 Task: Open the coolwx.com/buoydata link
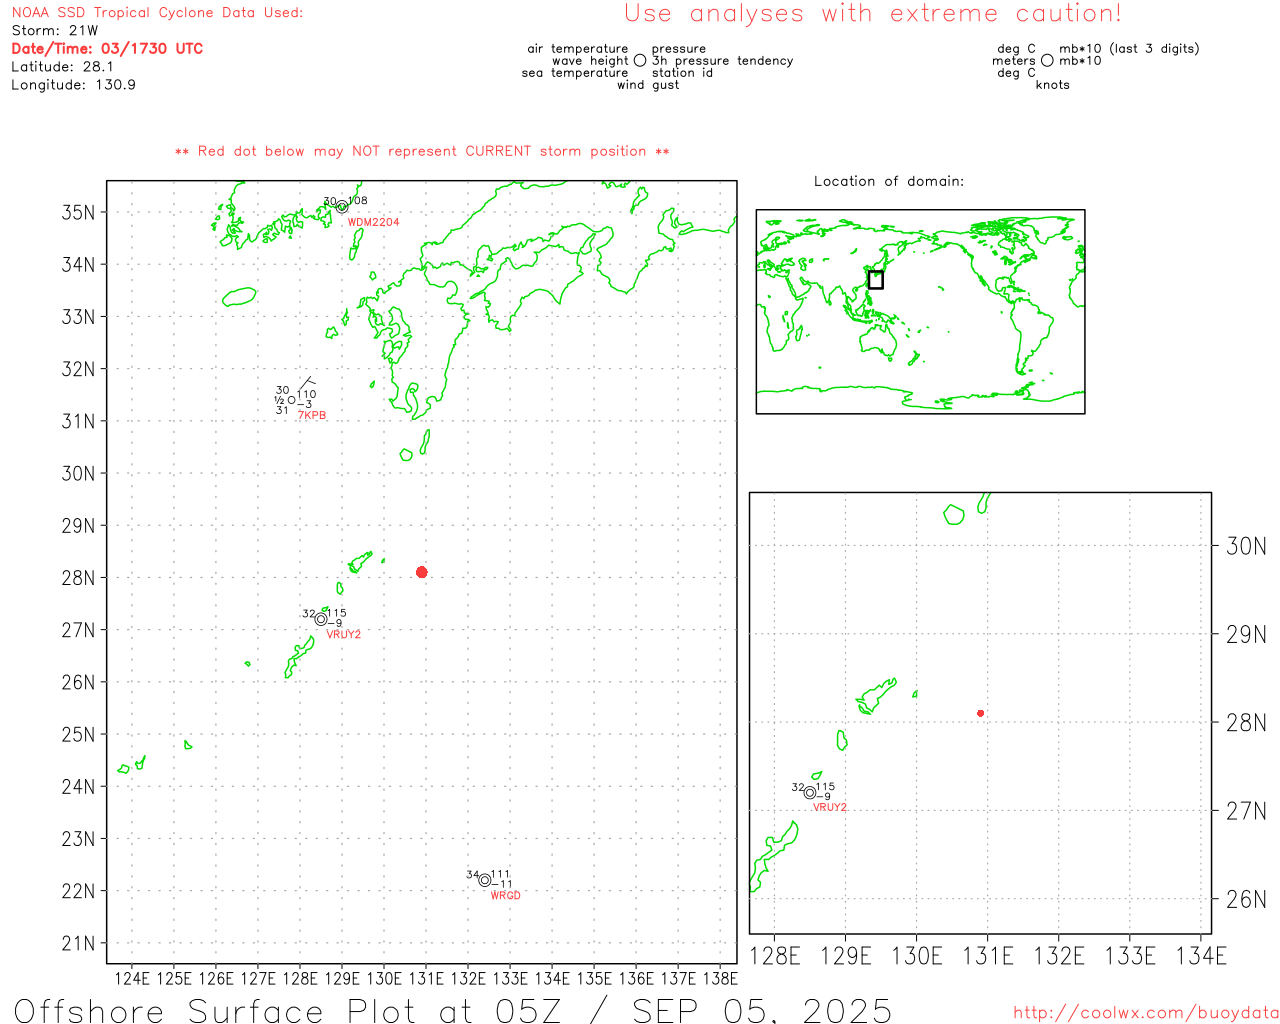[x=1146, y=1013]
